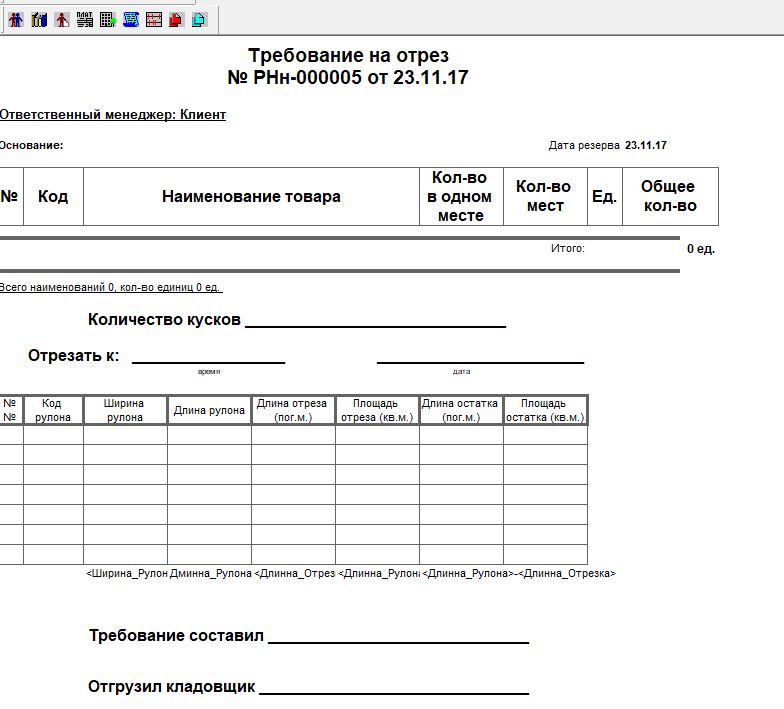Click the 'Площадь остатка (кв.м.)' header cell
784x709 pixels.
pyautogui.click(x=545, y=411)
